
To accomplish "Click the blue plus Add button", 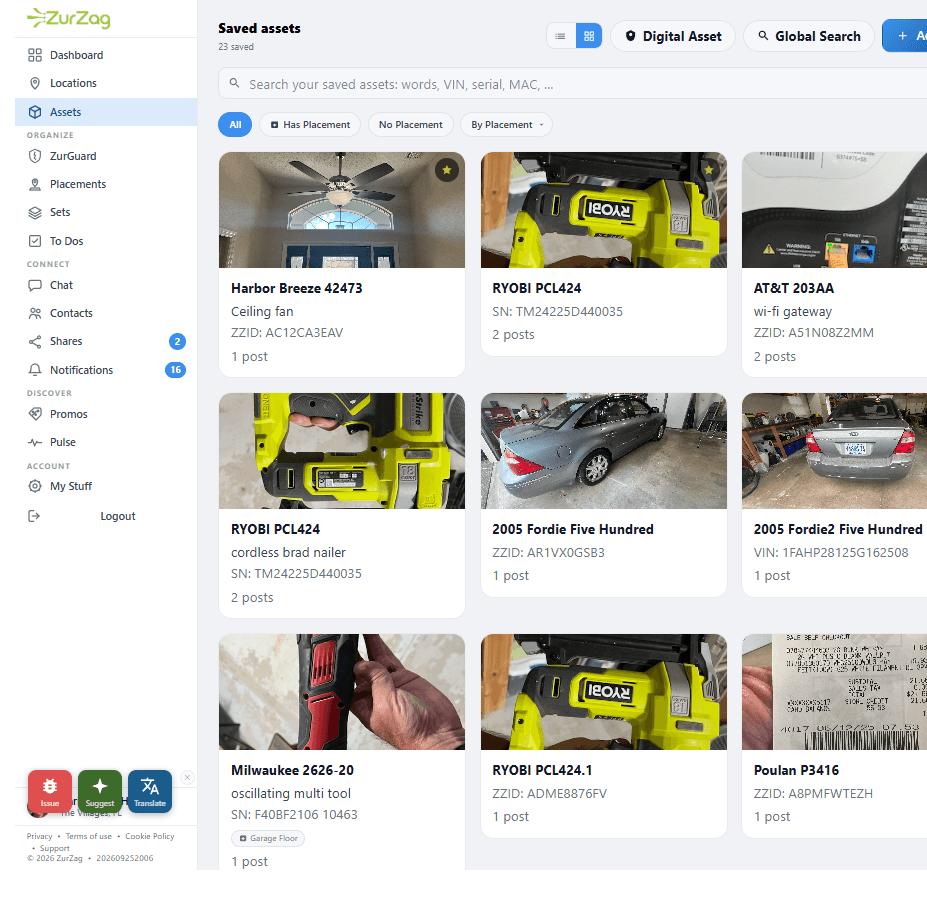I will [x=905, y=36].
